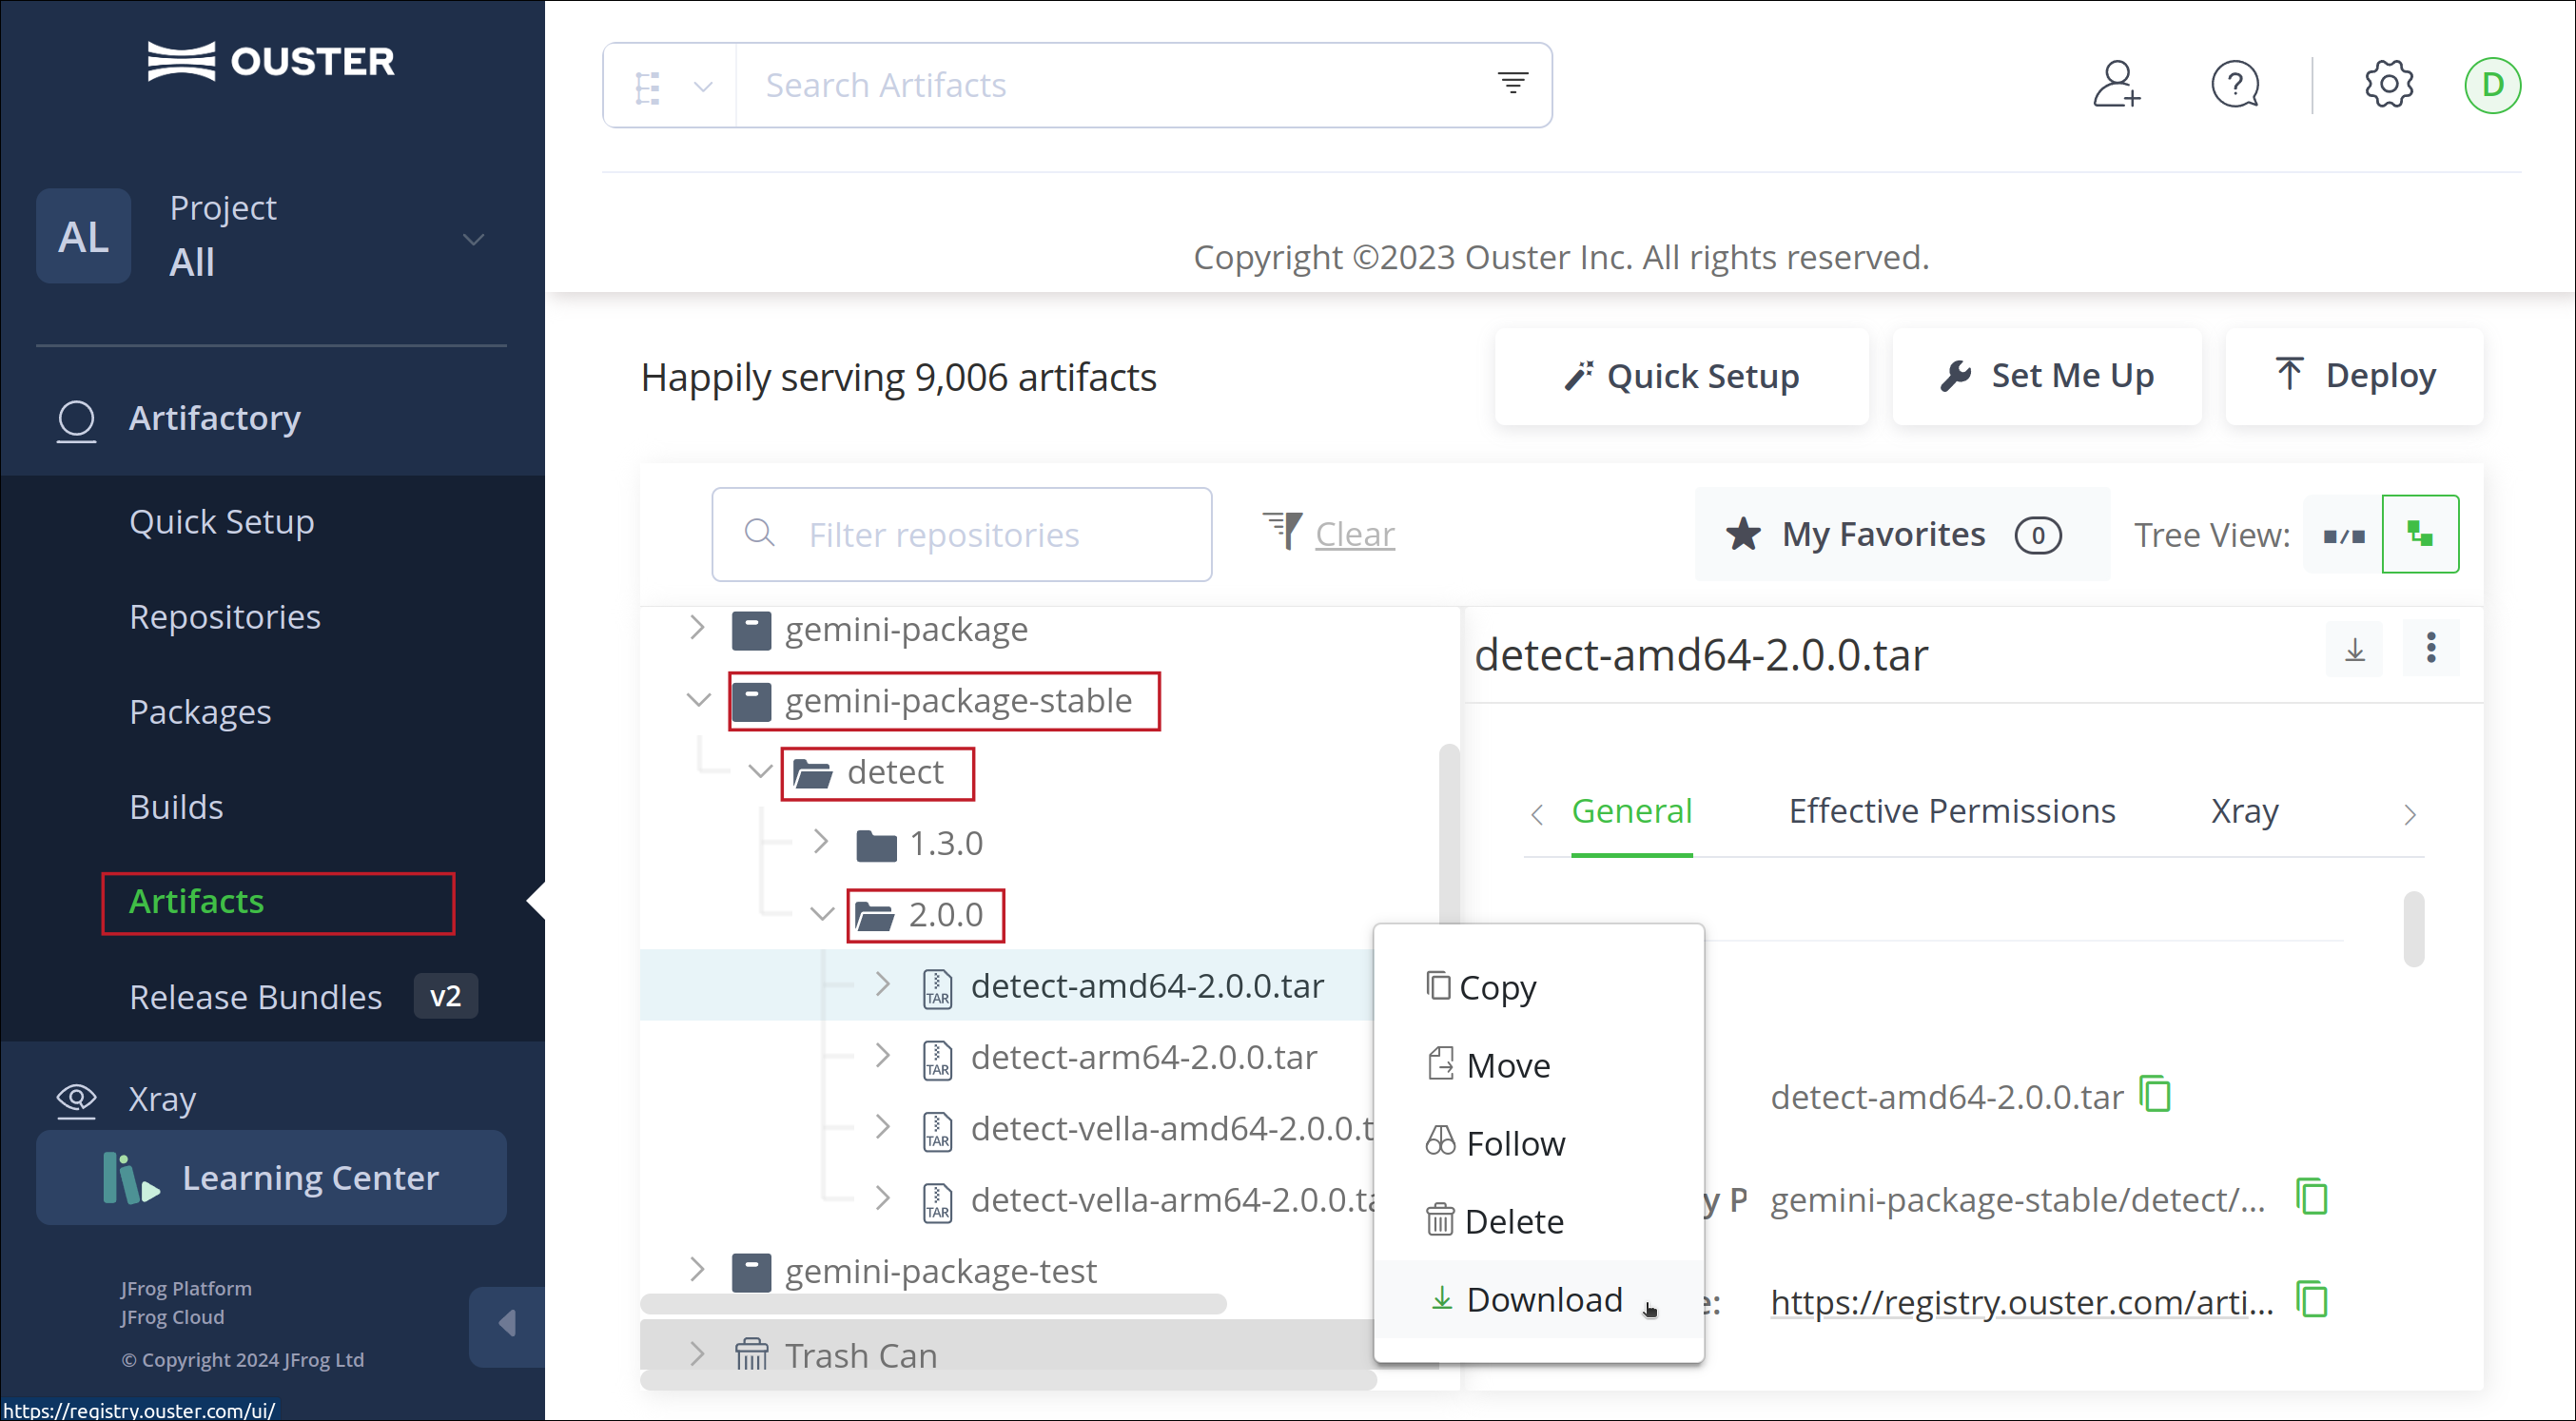Open the registry.ouster.com artifact URL link

(2021, 1302)
